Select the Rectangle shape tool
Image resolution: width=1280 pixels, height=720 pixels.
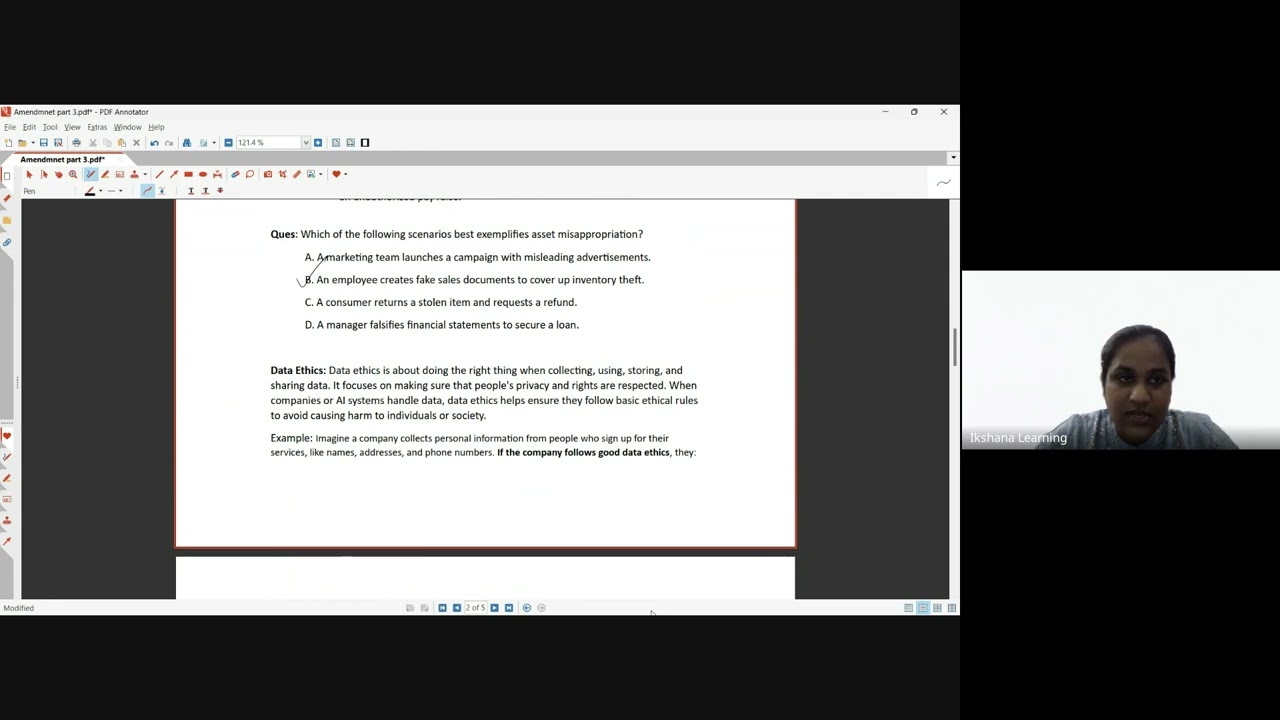coord(188,174)
